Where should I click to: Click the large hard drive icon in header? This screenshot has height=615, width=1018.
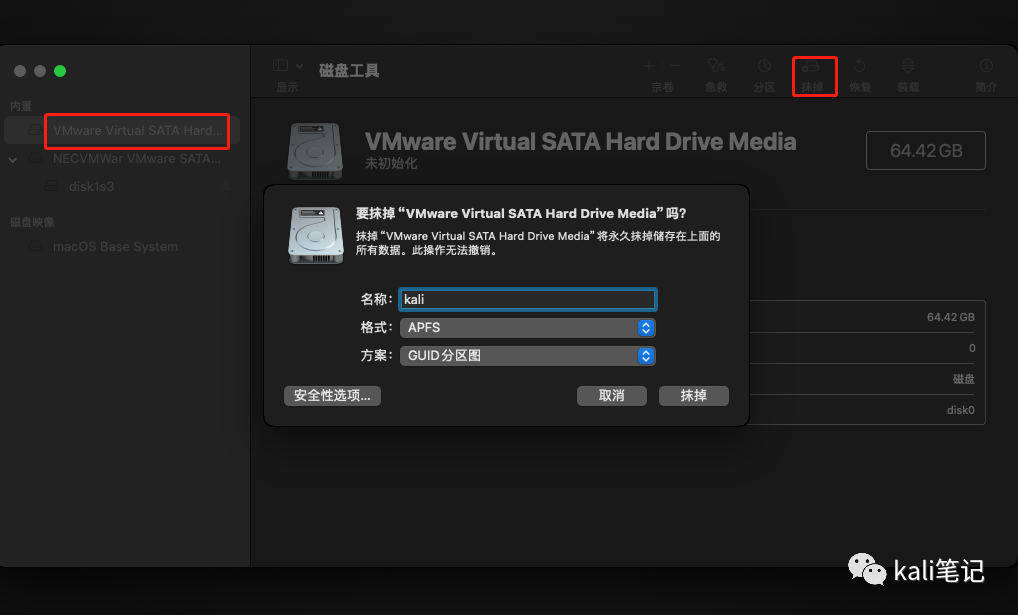coord(315,151)
